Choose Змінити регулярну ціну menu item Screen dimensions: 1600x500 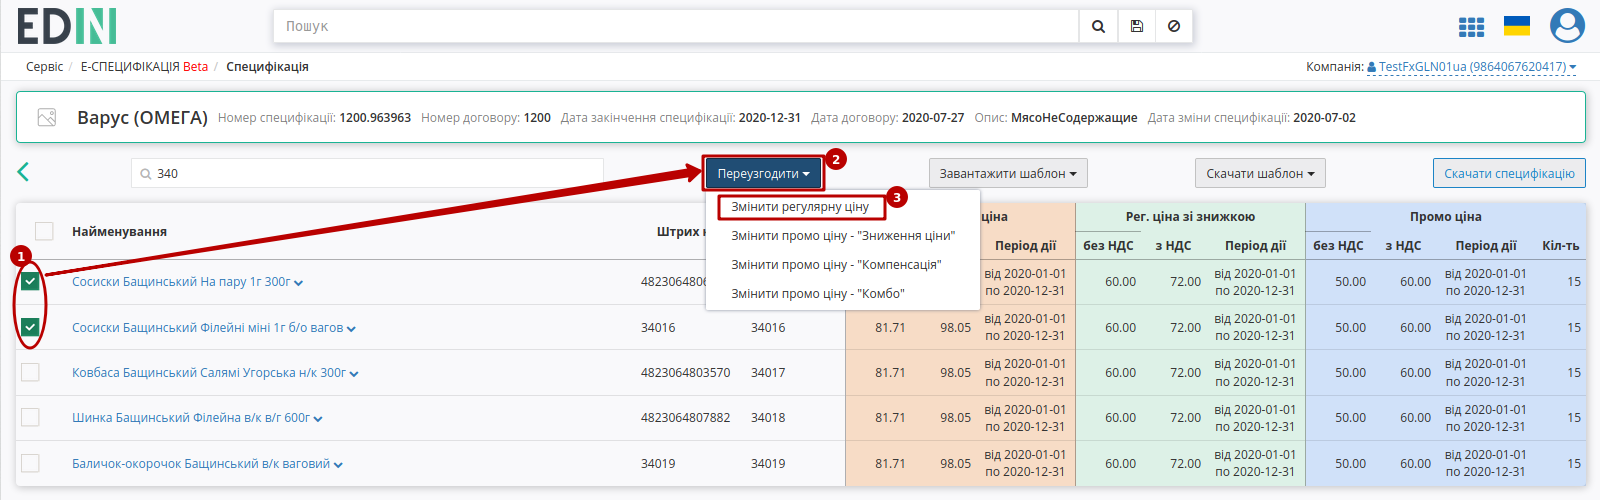pyautogui.click(x=801, y=207)
